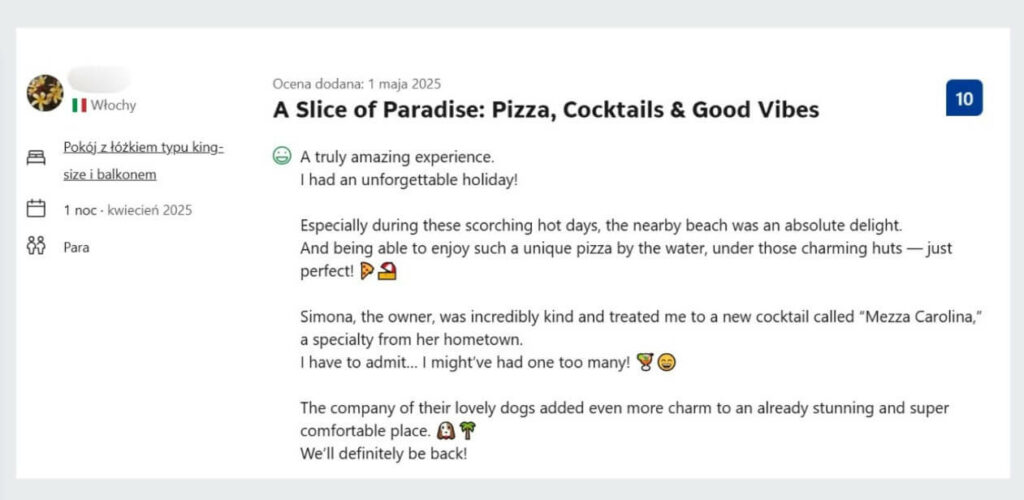Click the bed icon beside room type
Screen dimensions: 1024x500
tap(36, 157)
